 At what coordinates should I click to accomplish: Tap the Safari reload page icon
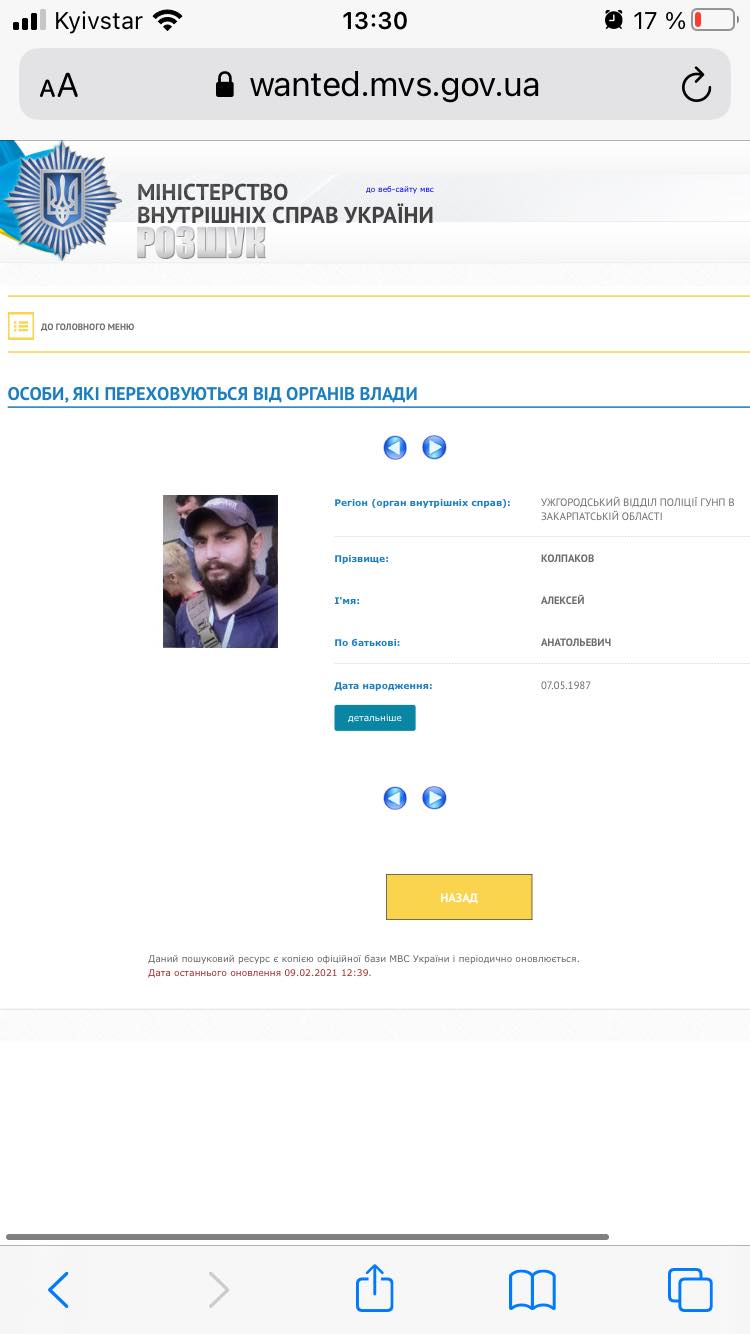tap(696, 86)
